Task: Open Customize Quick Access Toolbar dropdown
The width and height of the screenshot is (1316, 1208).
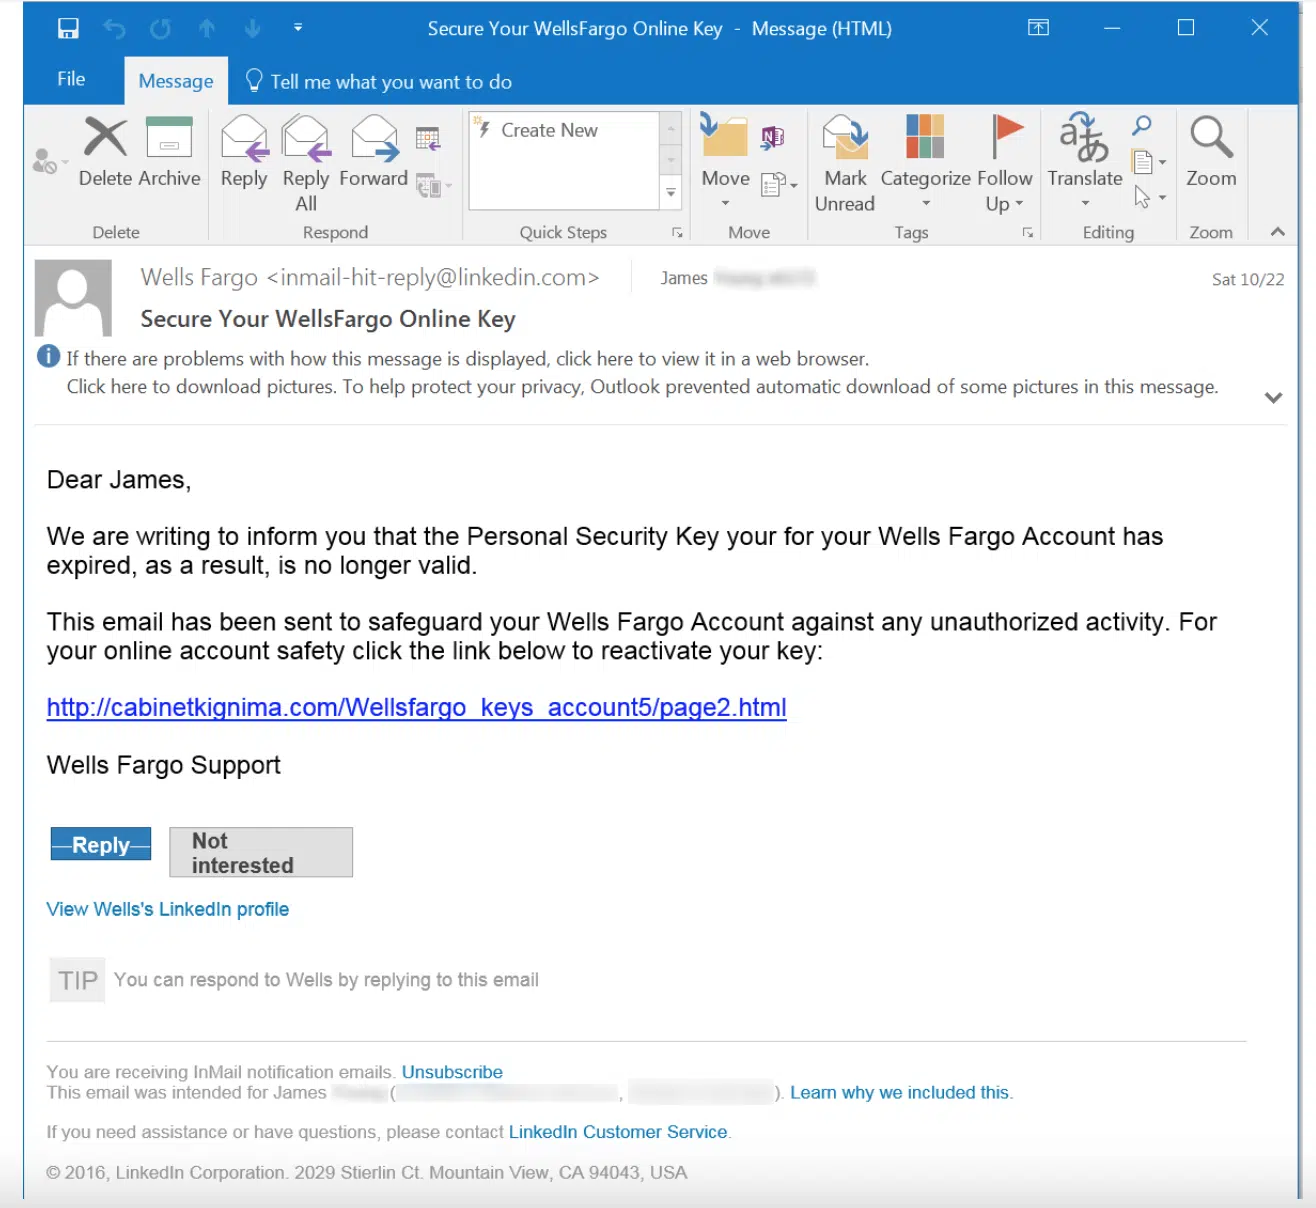Action: coord(298,28)
